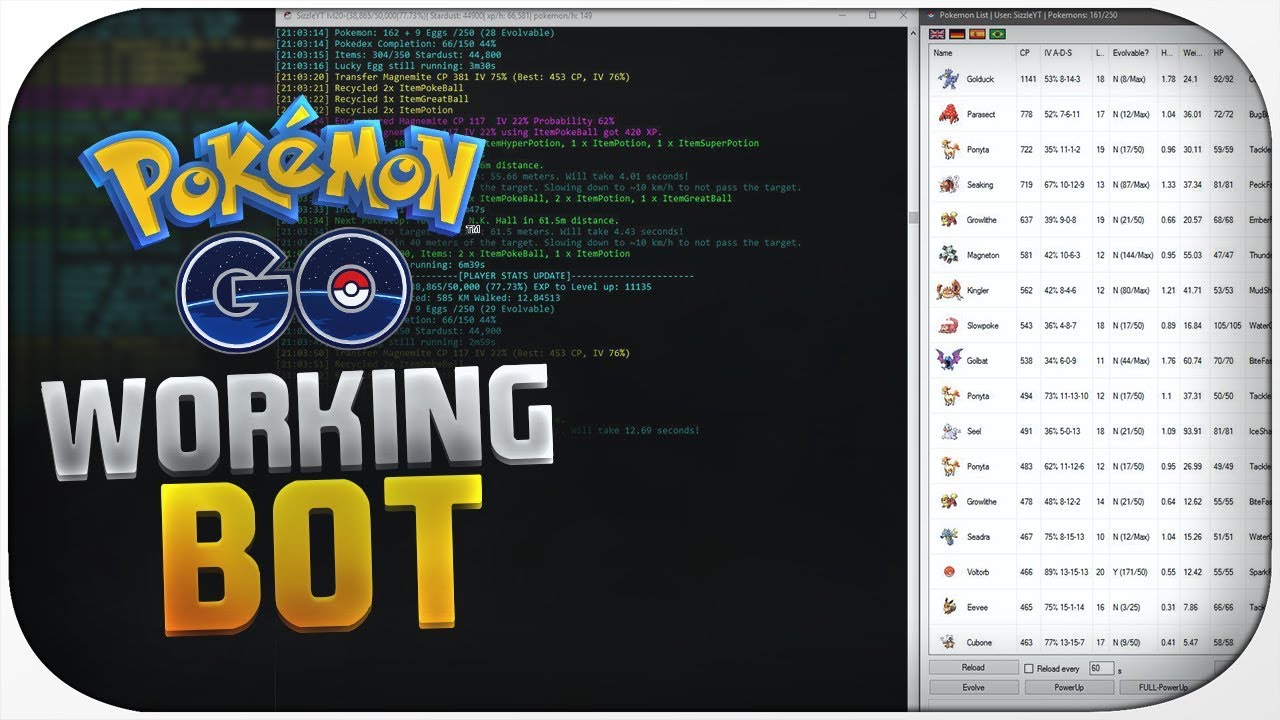The height and width of the screenshot is (720, 1280).
Task: Click the Seel weight cell '93.91'
Action: pos(1192,431)
